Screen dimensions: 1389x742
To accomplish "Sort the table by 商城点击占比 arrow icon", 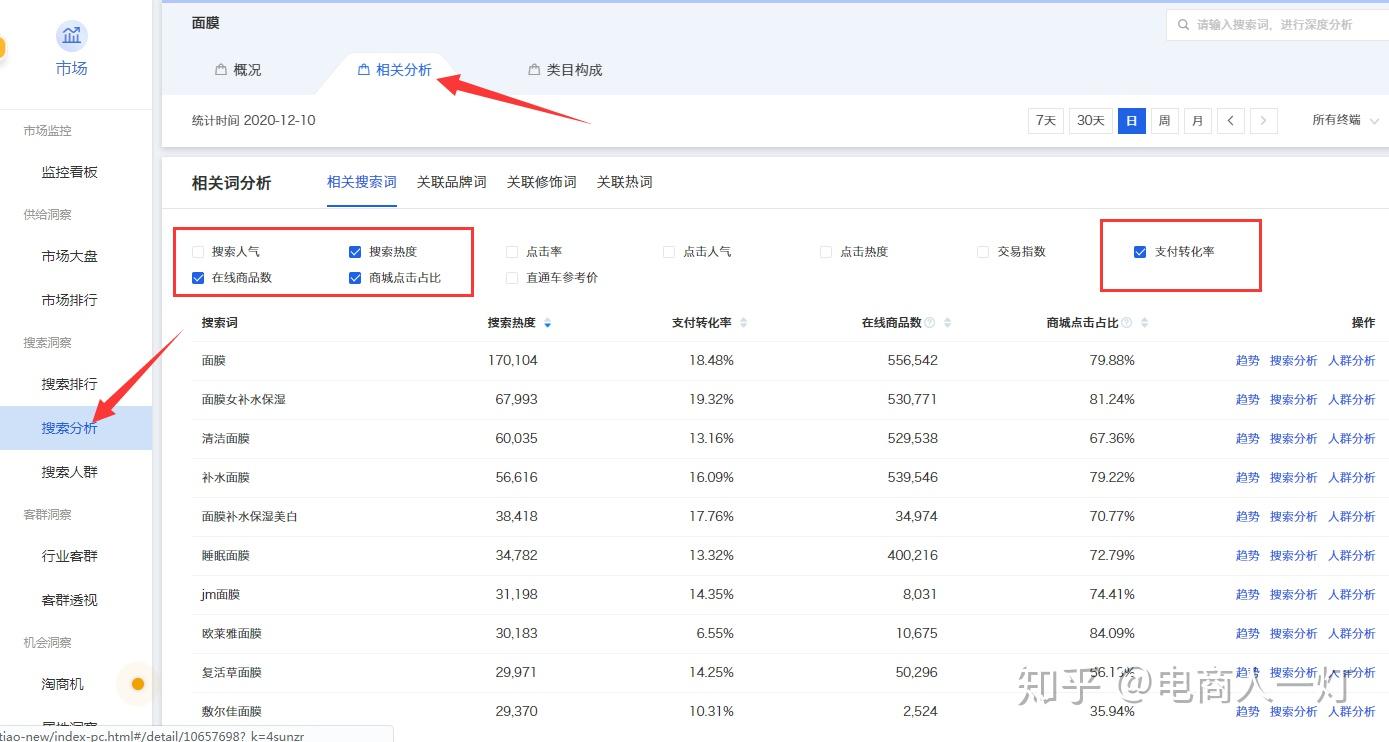I will (1144, 323).
